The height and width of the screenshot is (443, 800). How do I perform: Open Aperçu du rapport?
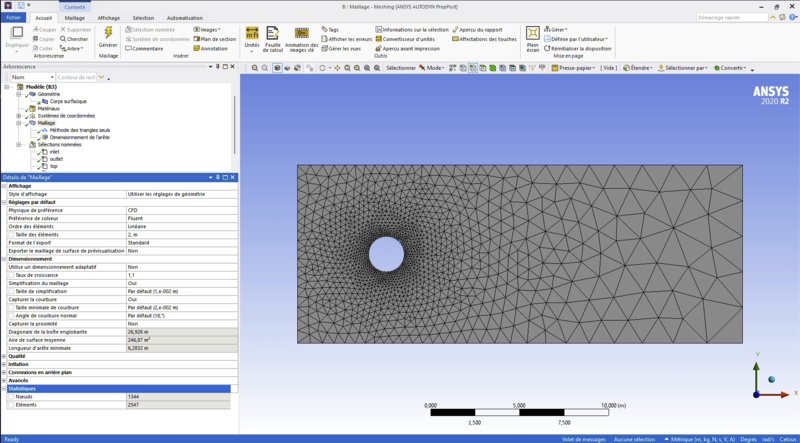coord(477,30)
